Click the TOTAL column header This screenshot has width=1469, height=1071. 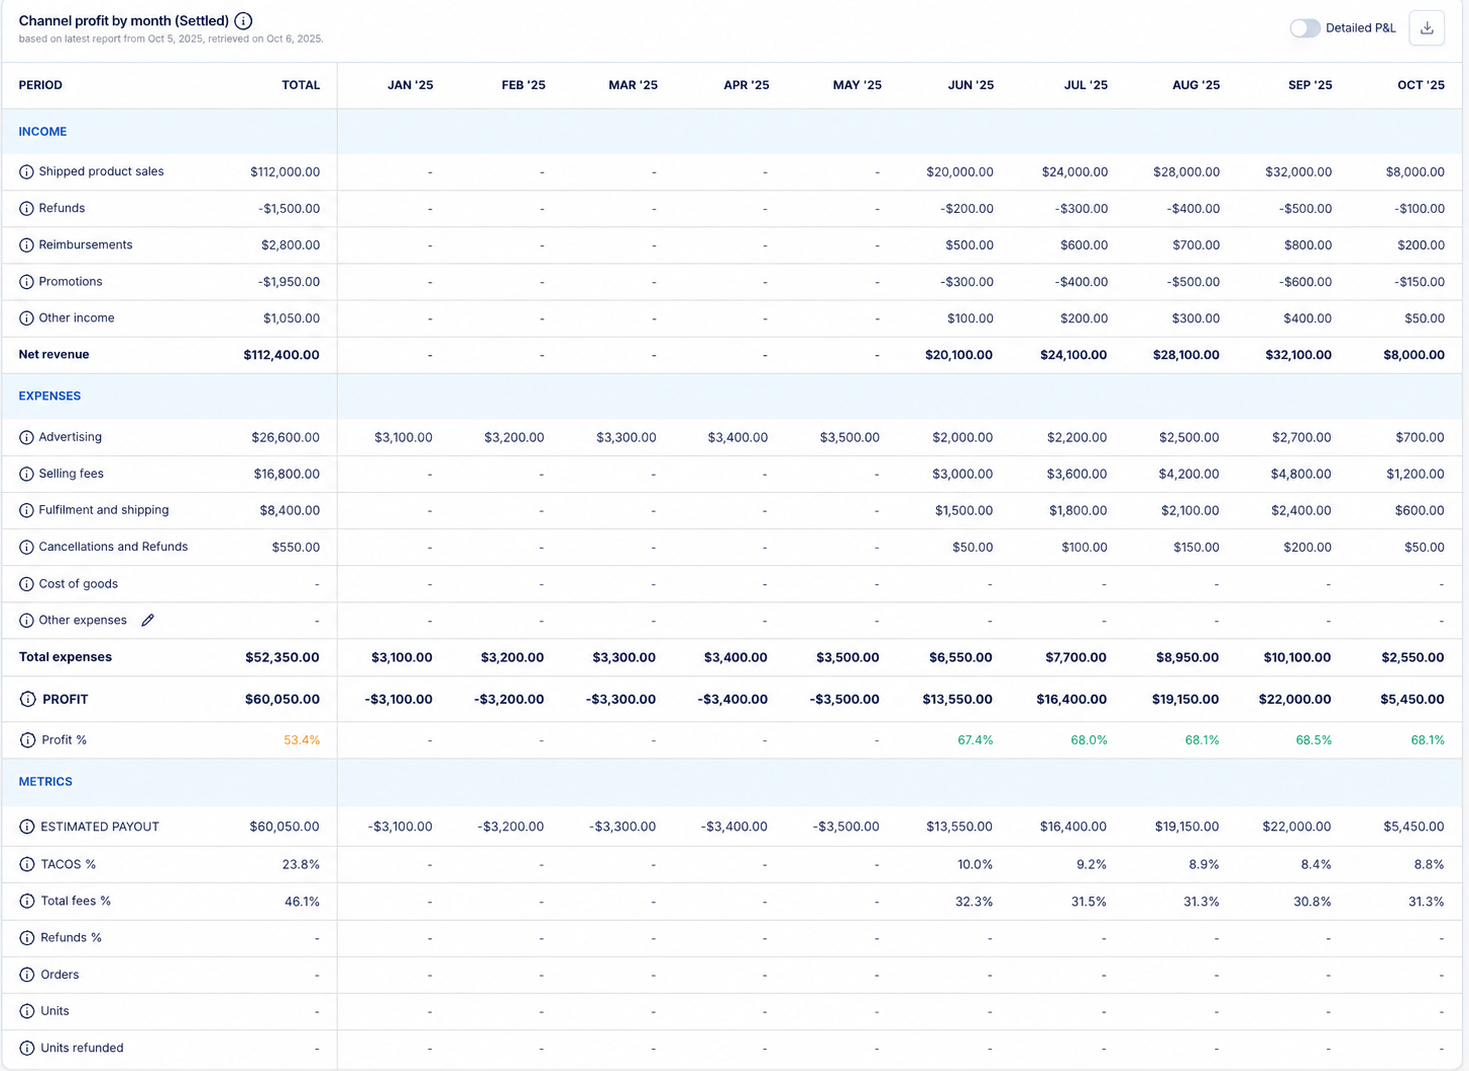301,85
